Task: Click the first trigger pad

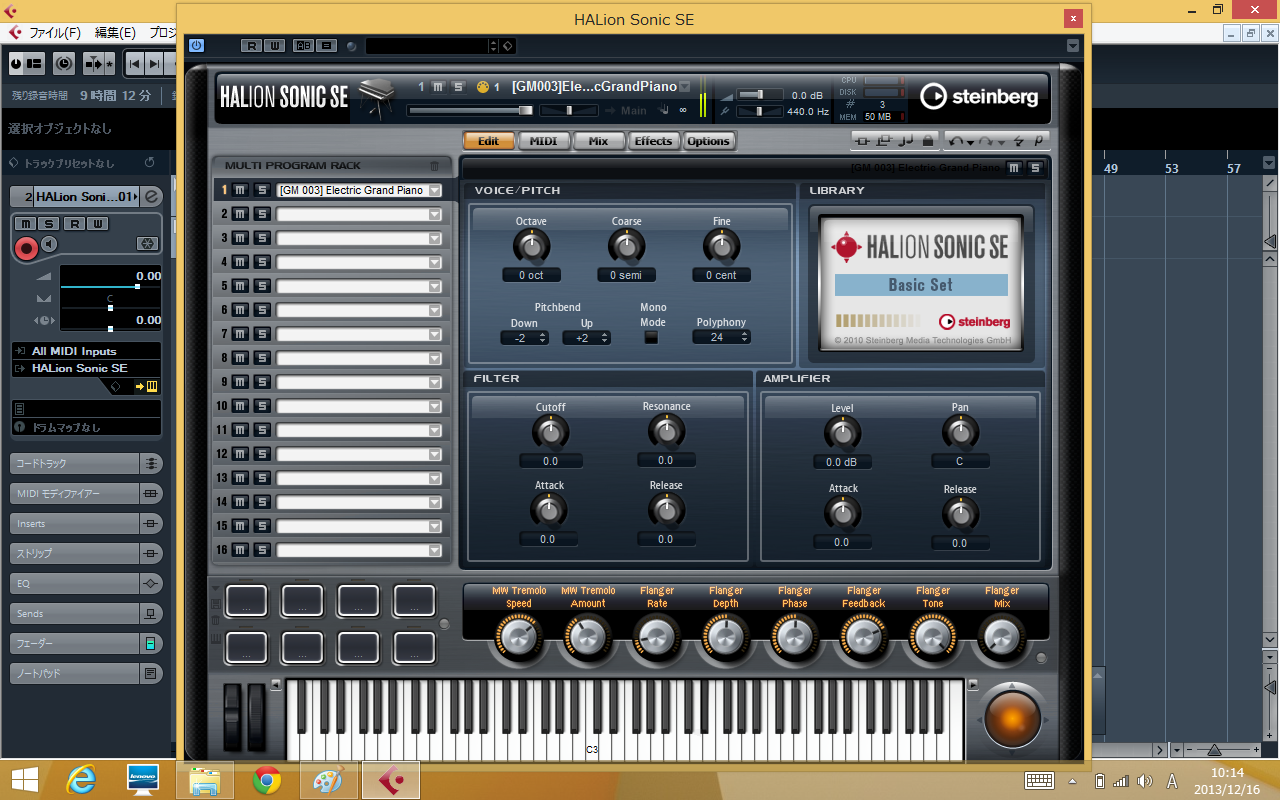Action: (246, 600)
